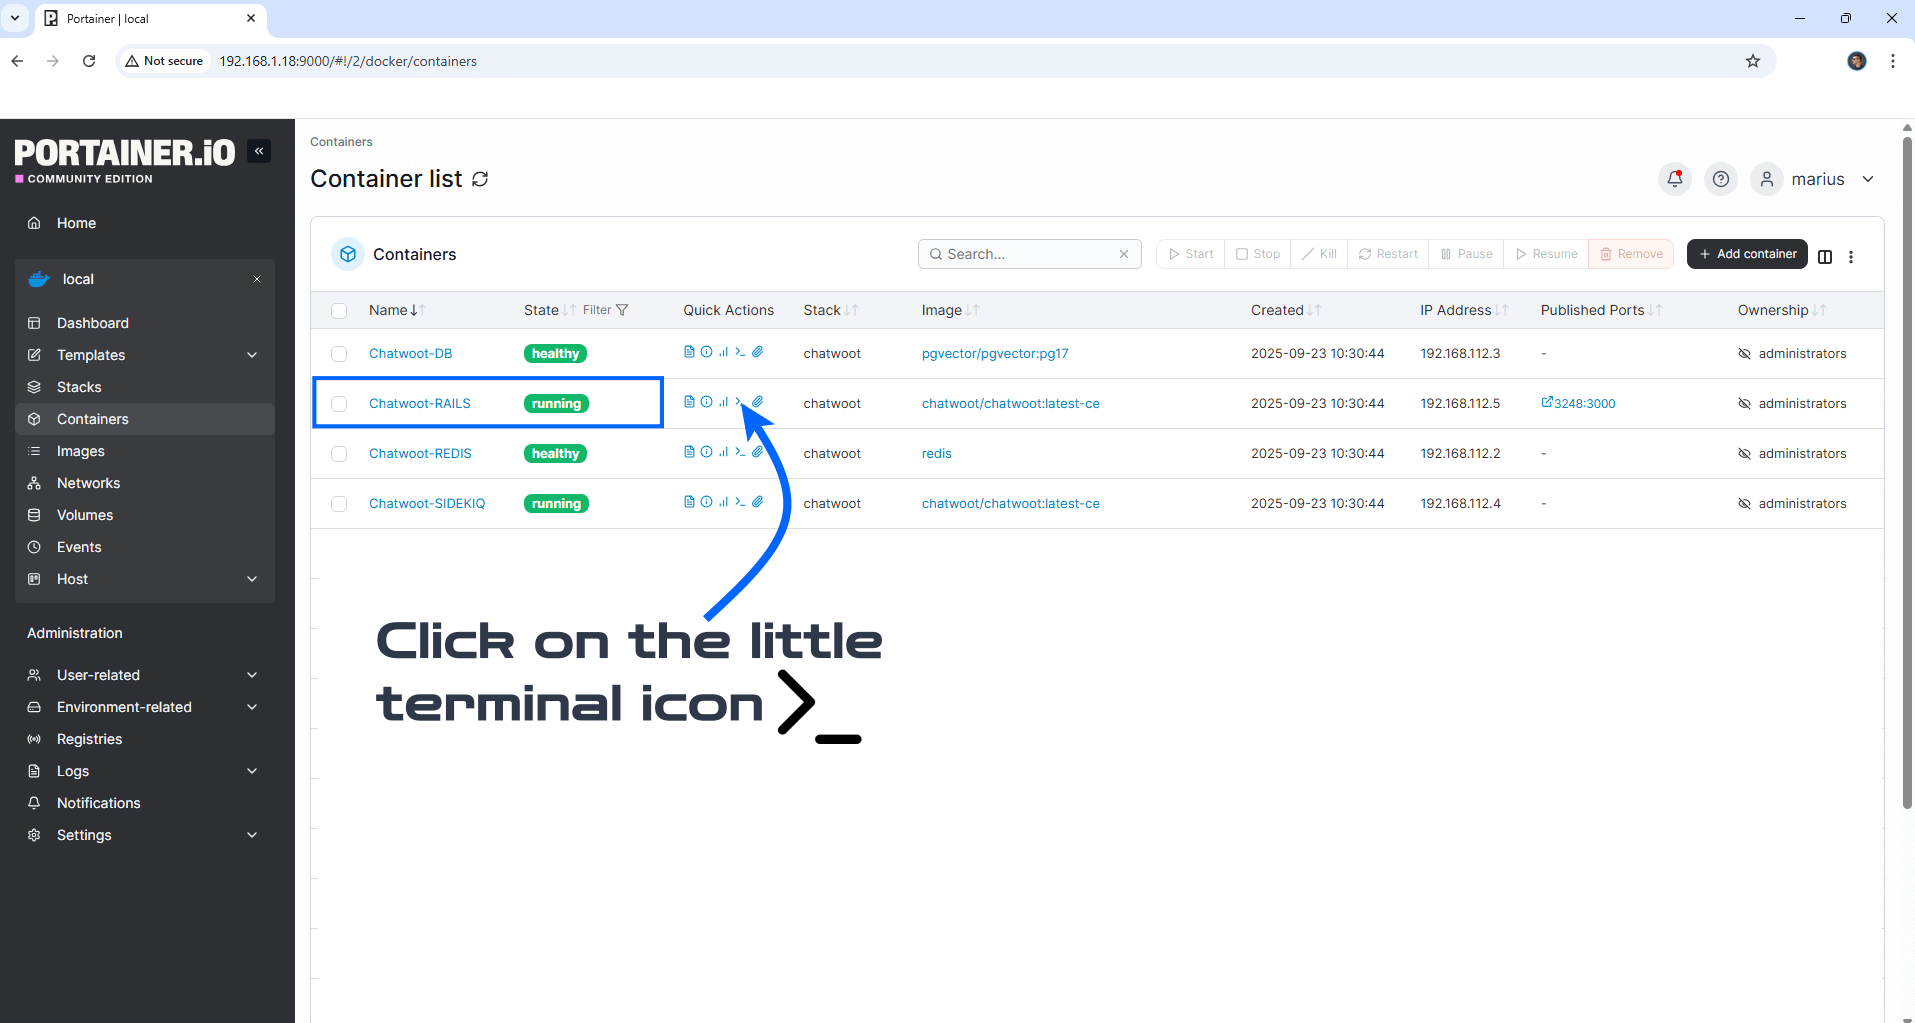Tick the Chatwoot-DB row checkbox
This screenshot has width=1915, height=1023.
339,354
